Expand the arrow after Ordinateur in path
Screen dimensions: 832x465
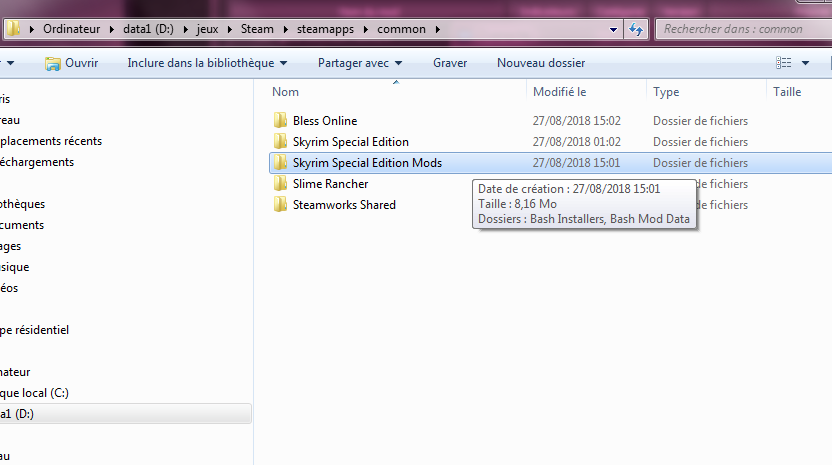[112, 29]
